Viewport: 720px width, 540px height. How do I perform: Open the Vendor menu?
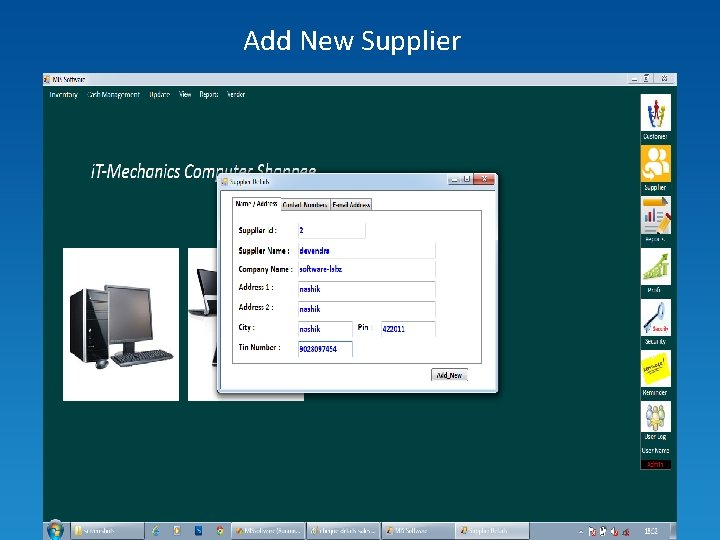(236, 95)
